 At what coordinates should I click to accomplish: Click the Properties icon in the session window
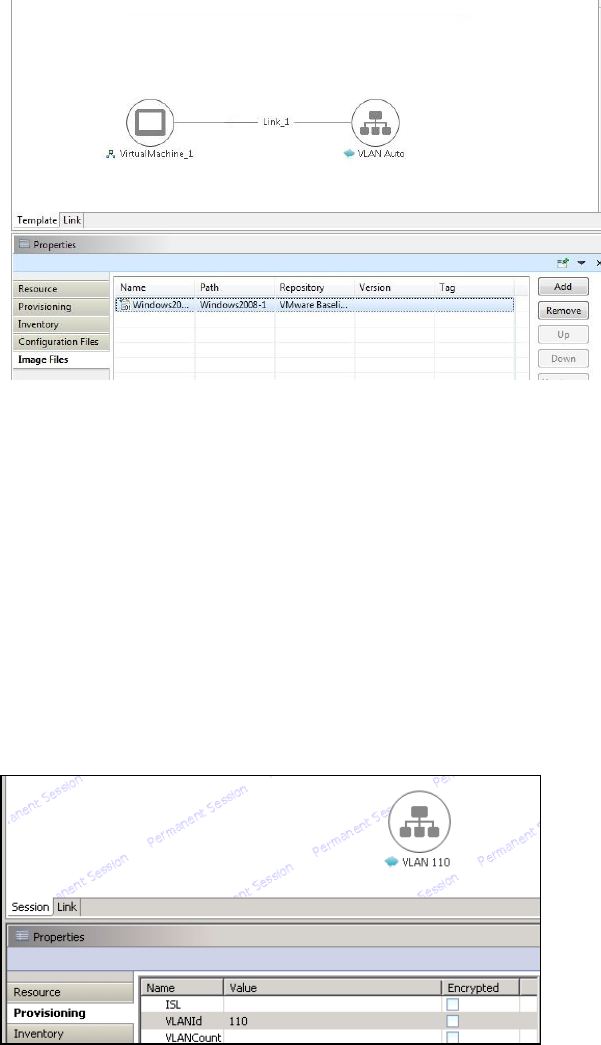click(22, 936)
